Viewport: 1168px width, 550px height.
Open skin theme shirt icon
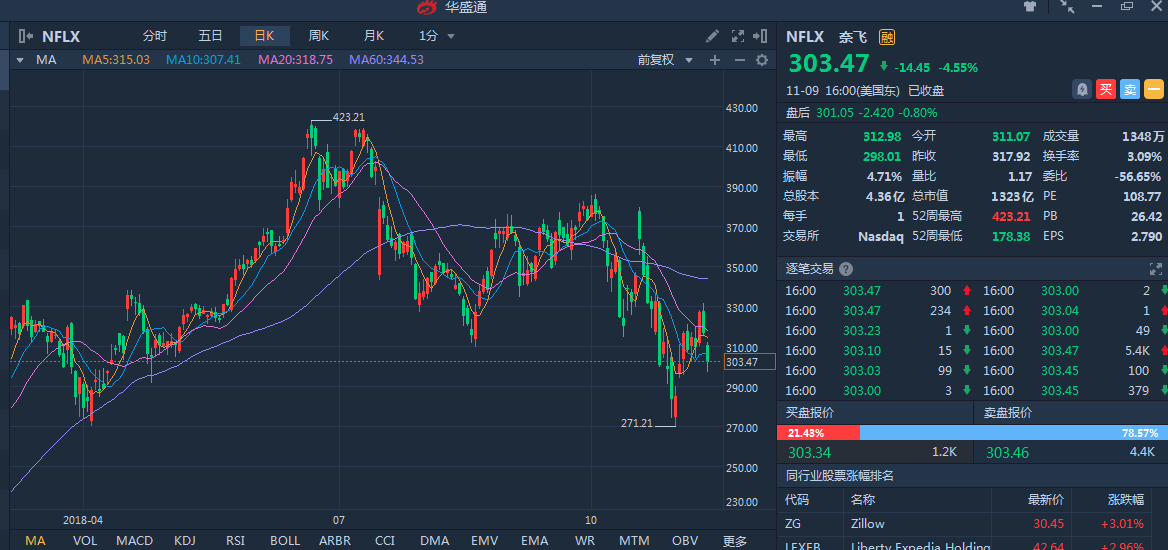click(1031, 7)
